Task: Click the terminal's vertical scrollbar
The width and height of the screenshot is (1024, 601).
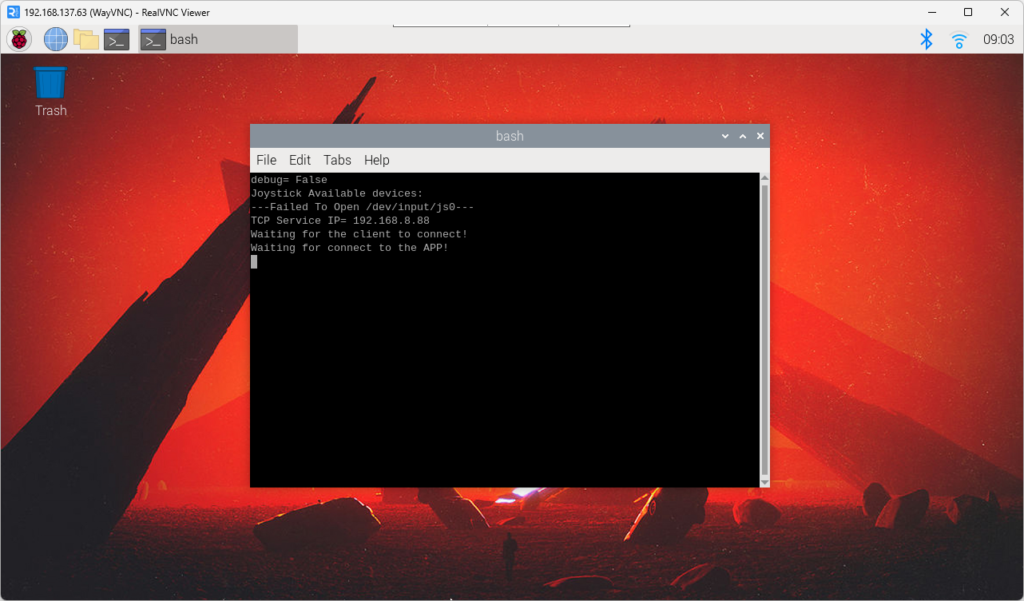Action: point(764,330)
